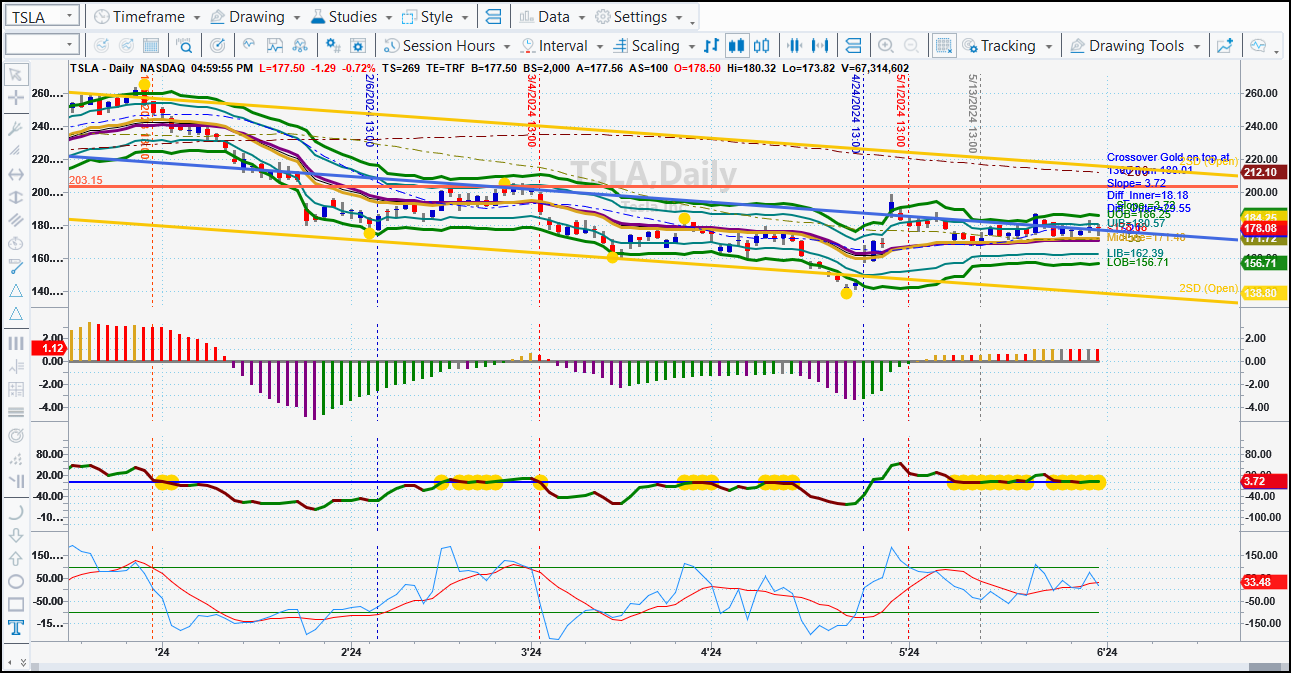This screenshot has height=673, width=1291.
Task: Click the magnifier scan icon in second toolbar
Action: (x=185, y=45)
